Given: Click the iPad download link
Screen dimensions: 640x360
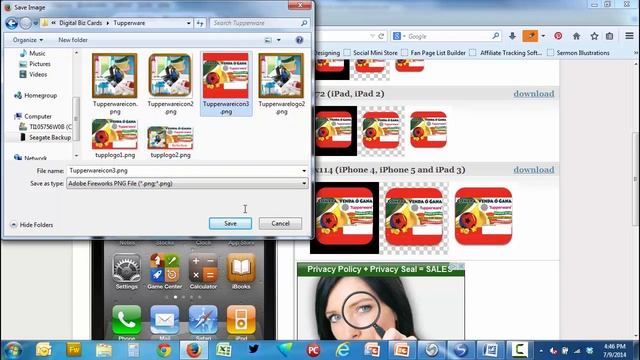Looking at the screenshot, I should coord(533,93).
